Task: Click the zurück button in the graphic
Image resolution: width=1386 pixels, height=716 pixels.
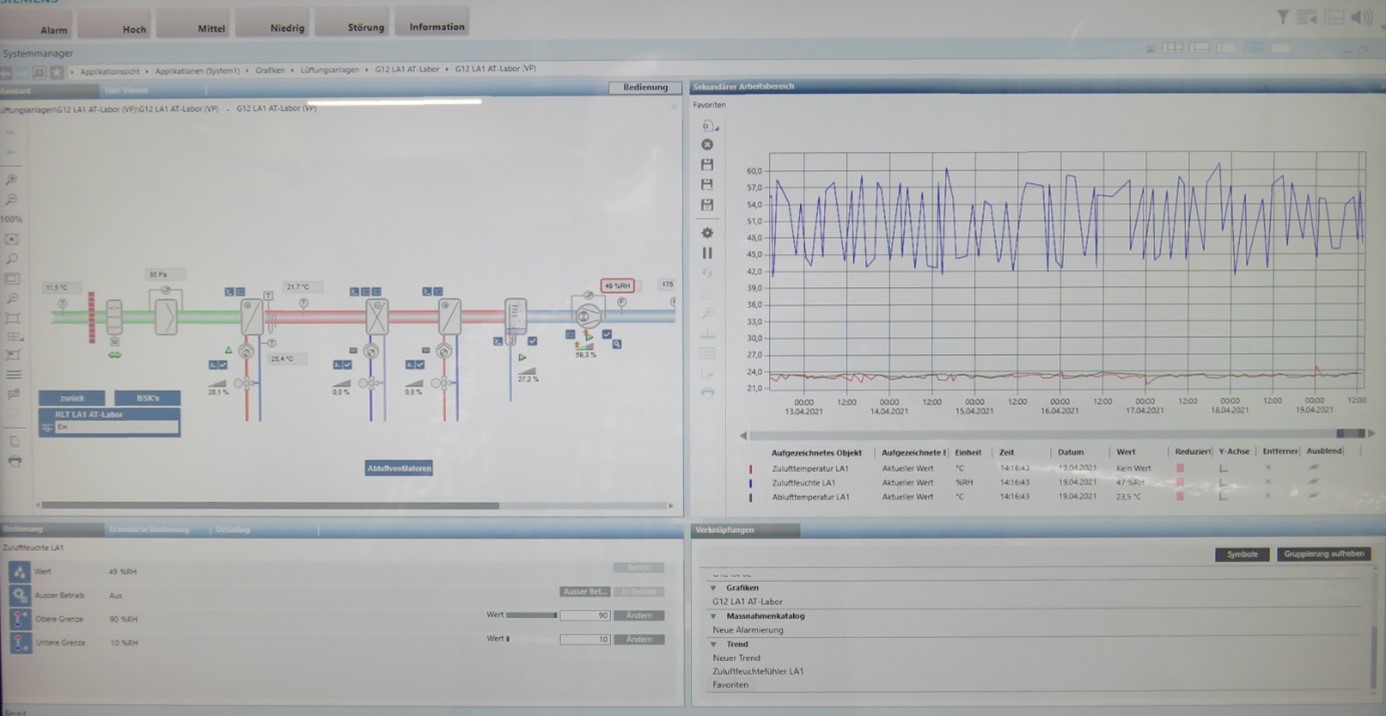Action: coord(73,398)
